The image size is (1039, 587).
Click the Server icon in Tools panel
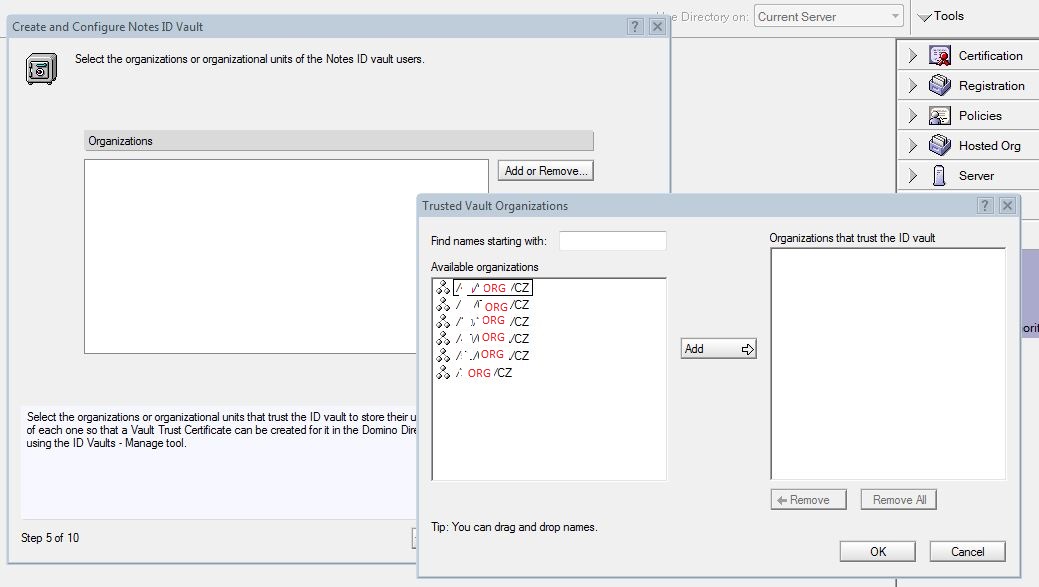[939, 176]
